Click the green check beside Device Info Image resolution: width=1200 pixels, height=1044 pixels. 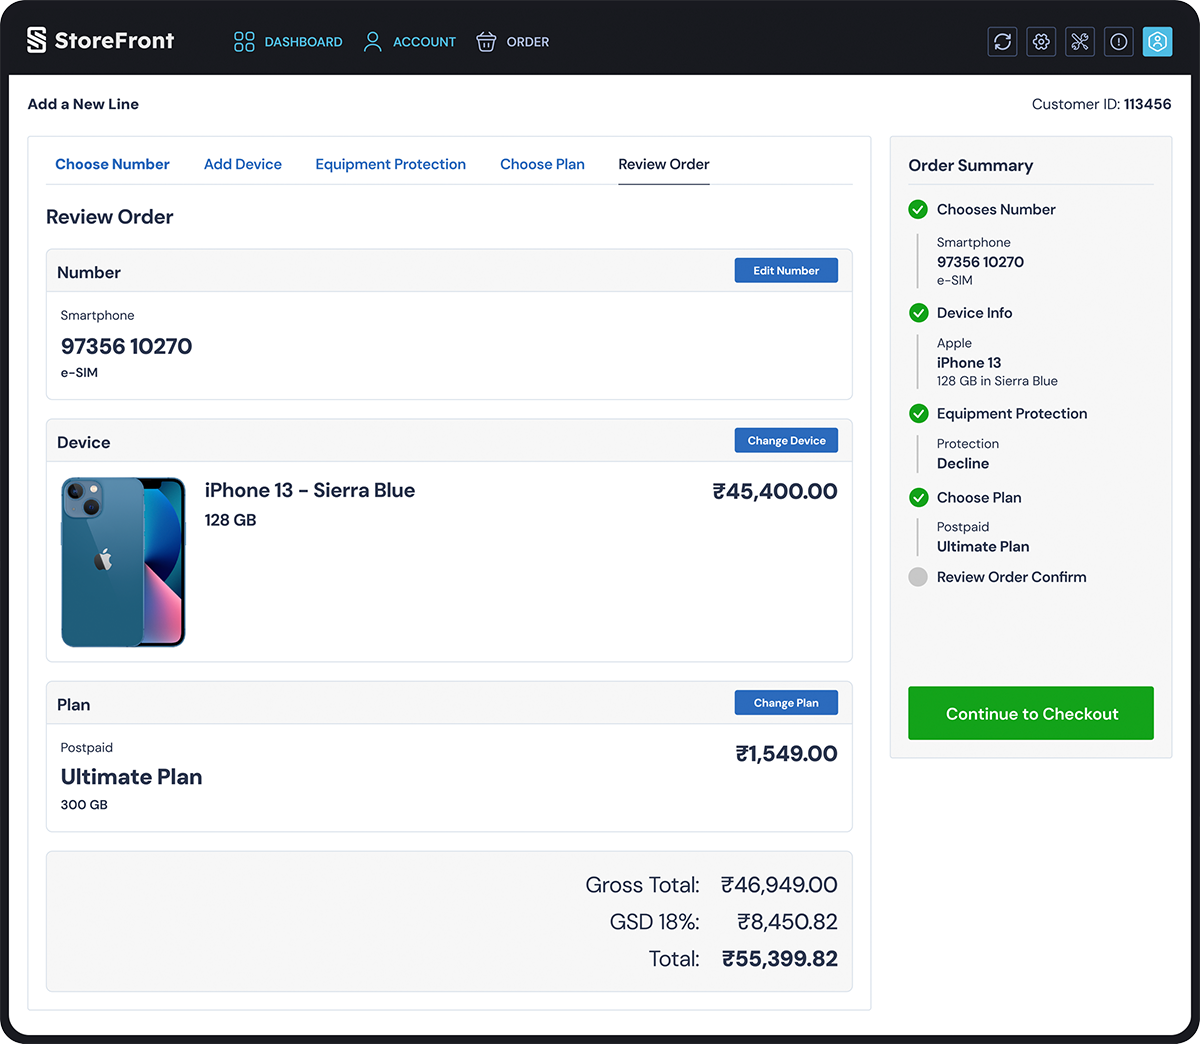[x=918, y=313]
